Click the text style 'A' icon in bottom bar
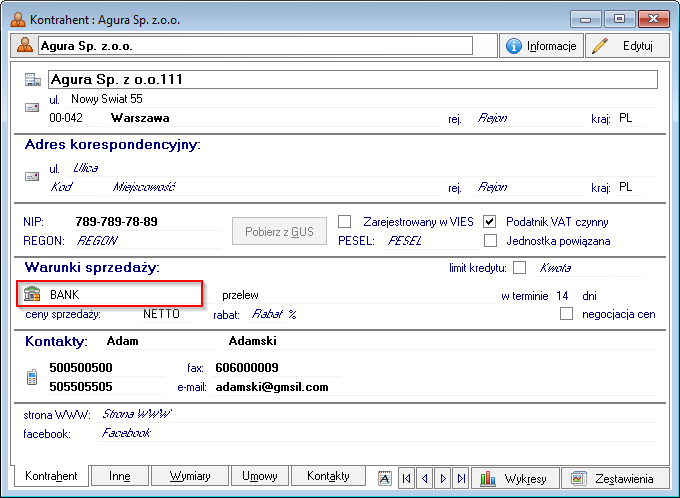This screenshot has width=680, height=498. pos(384,478)
